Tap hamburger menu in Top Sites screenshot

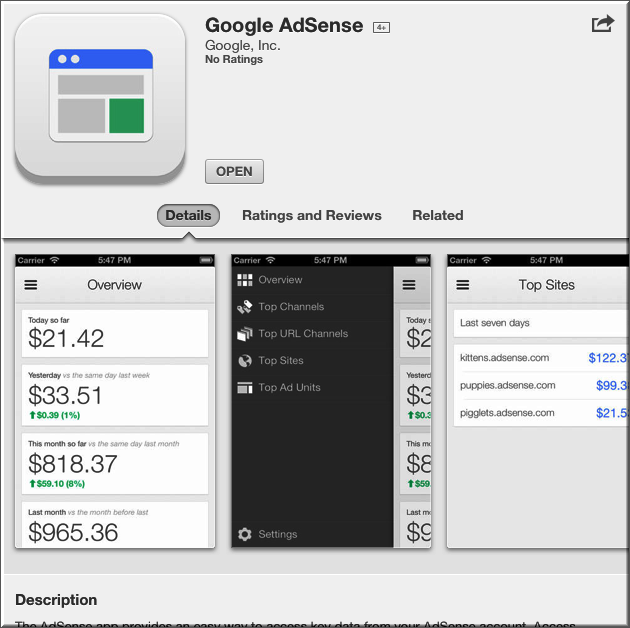coord(462,285)
